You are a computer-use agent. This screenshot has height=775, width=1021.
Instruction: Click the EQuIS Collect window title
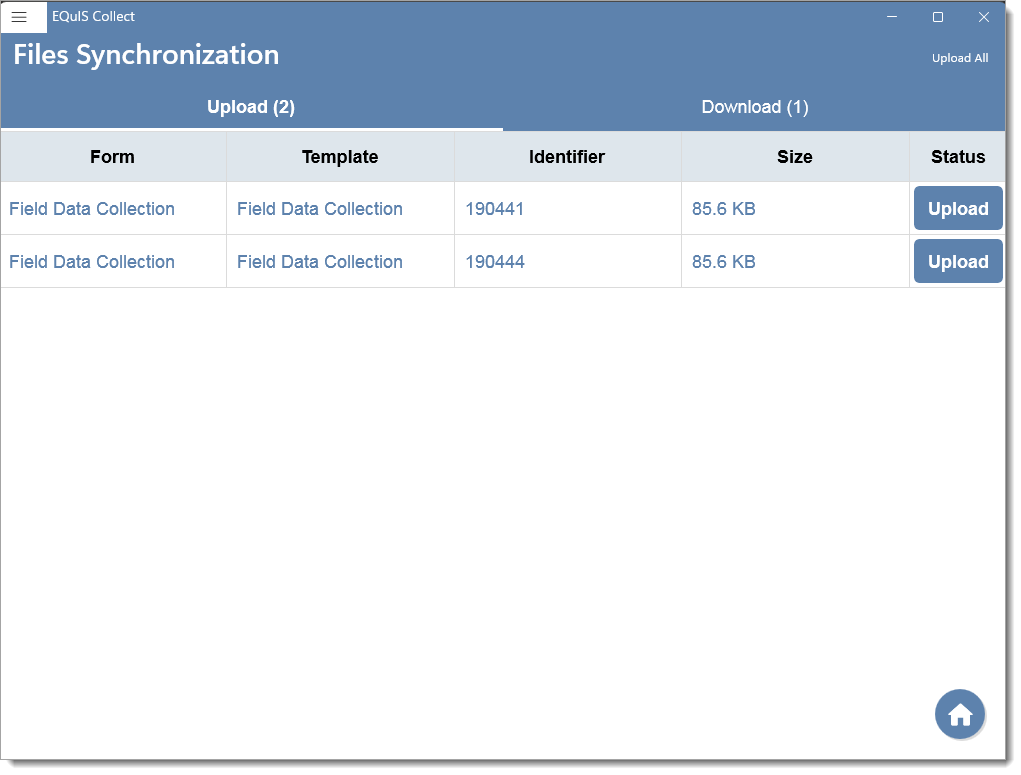94,16
